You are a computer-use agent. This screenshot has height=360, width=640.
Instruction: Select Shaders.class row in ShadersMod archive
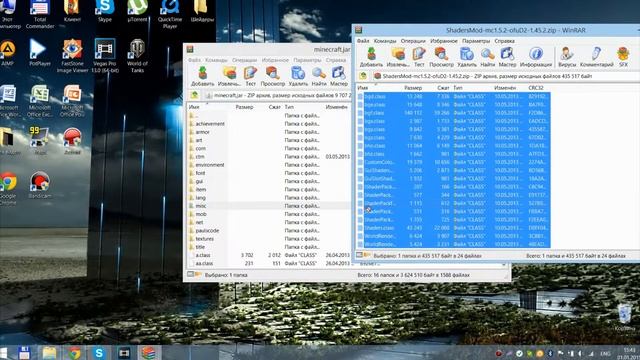pyautogui.click(x=453, y=228)
